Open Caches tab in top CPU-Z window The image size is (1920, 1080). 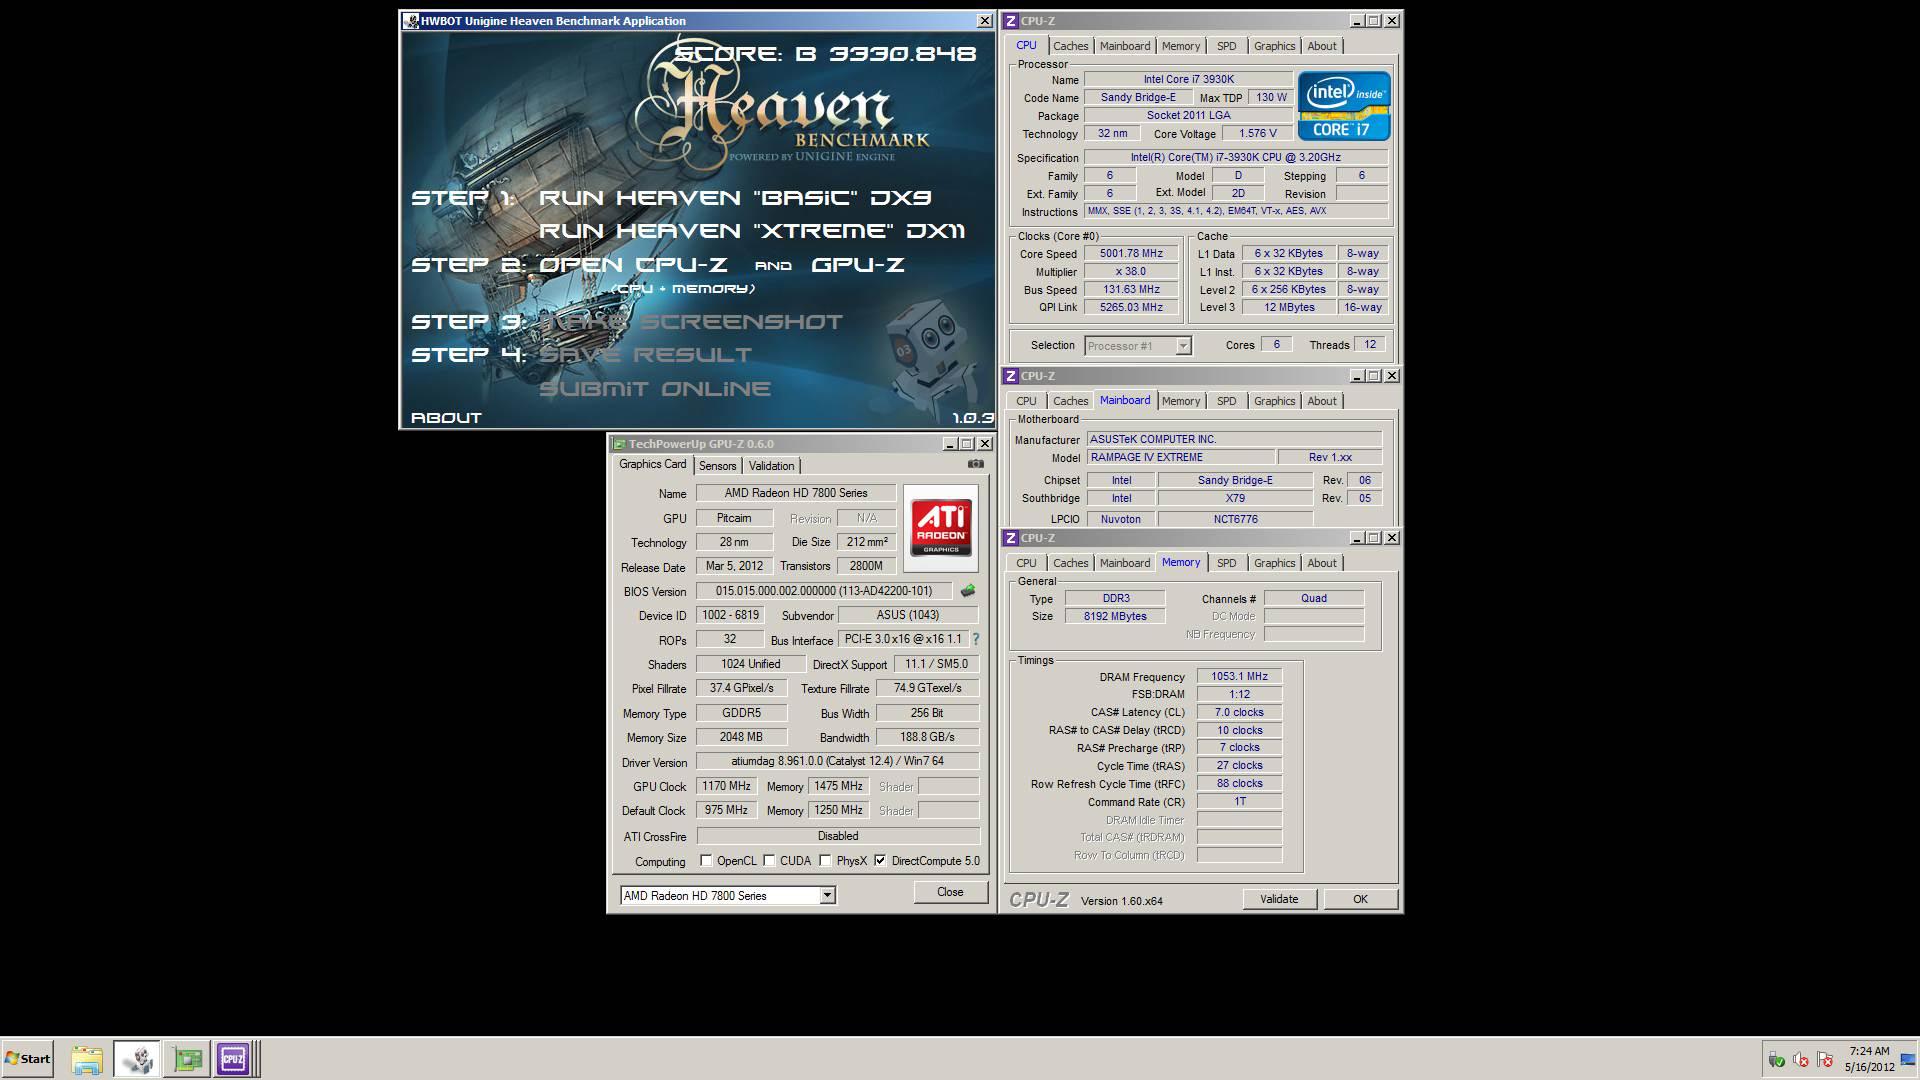pos(1070,46)
